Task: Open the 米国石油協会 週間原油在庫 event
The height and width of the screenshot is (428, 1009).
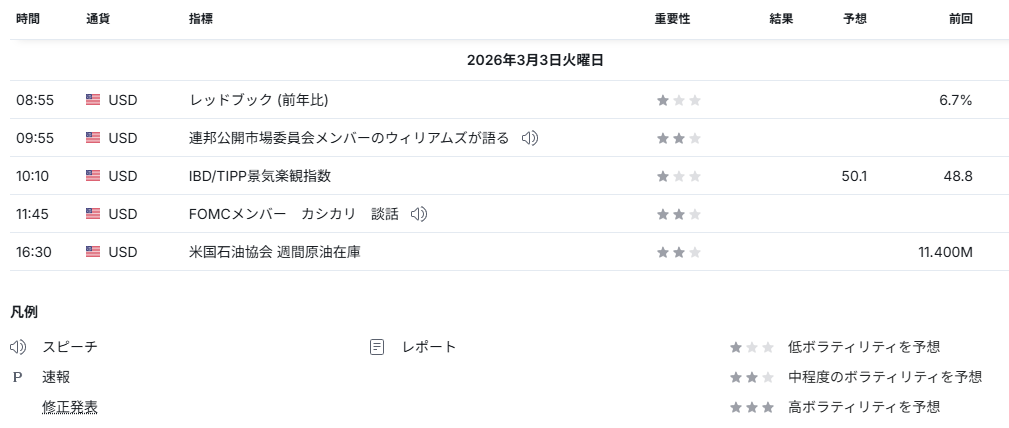Action: [x=275, y=252]
